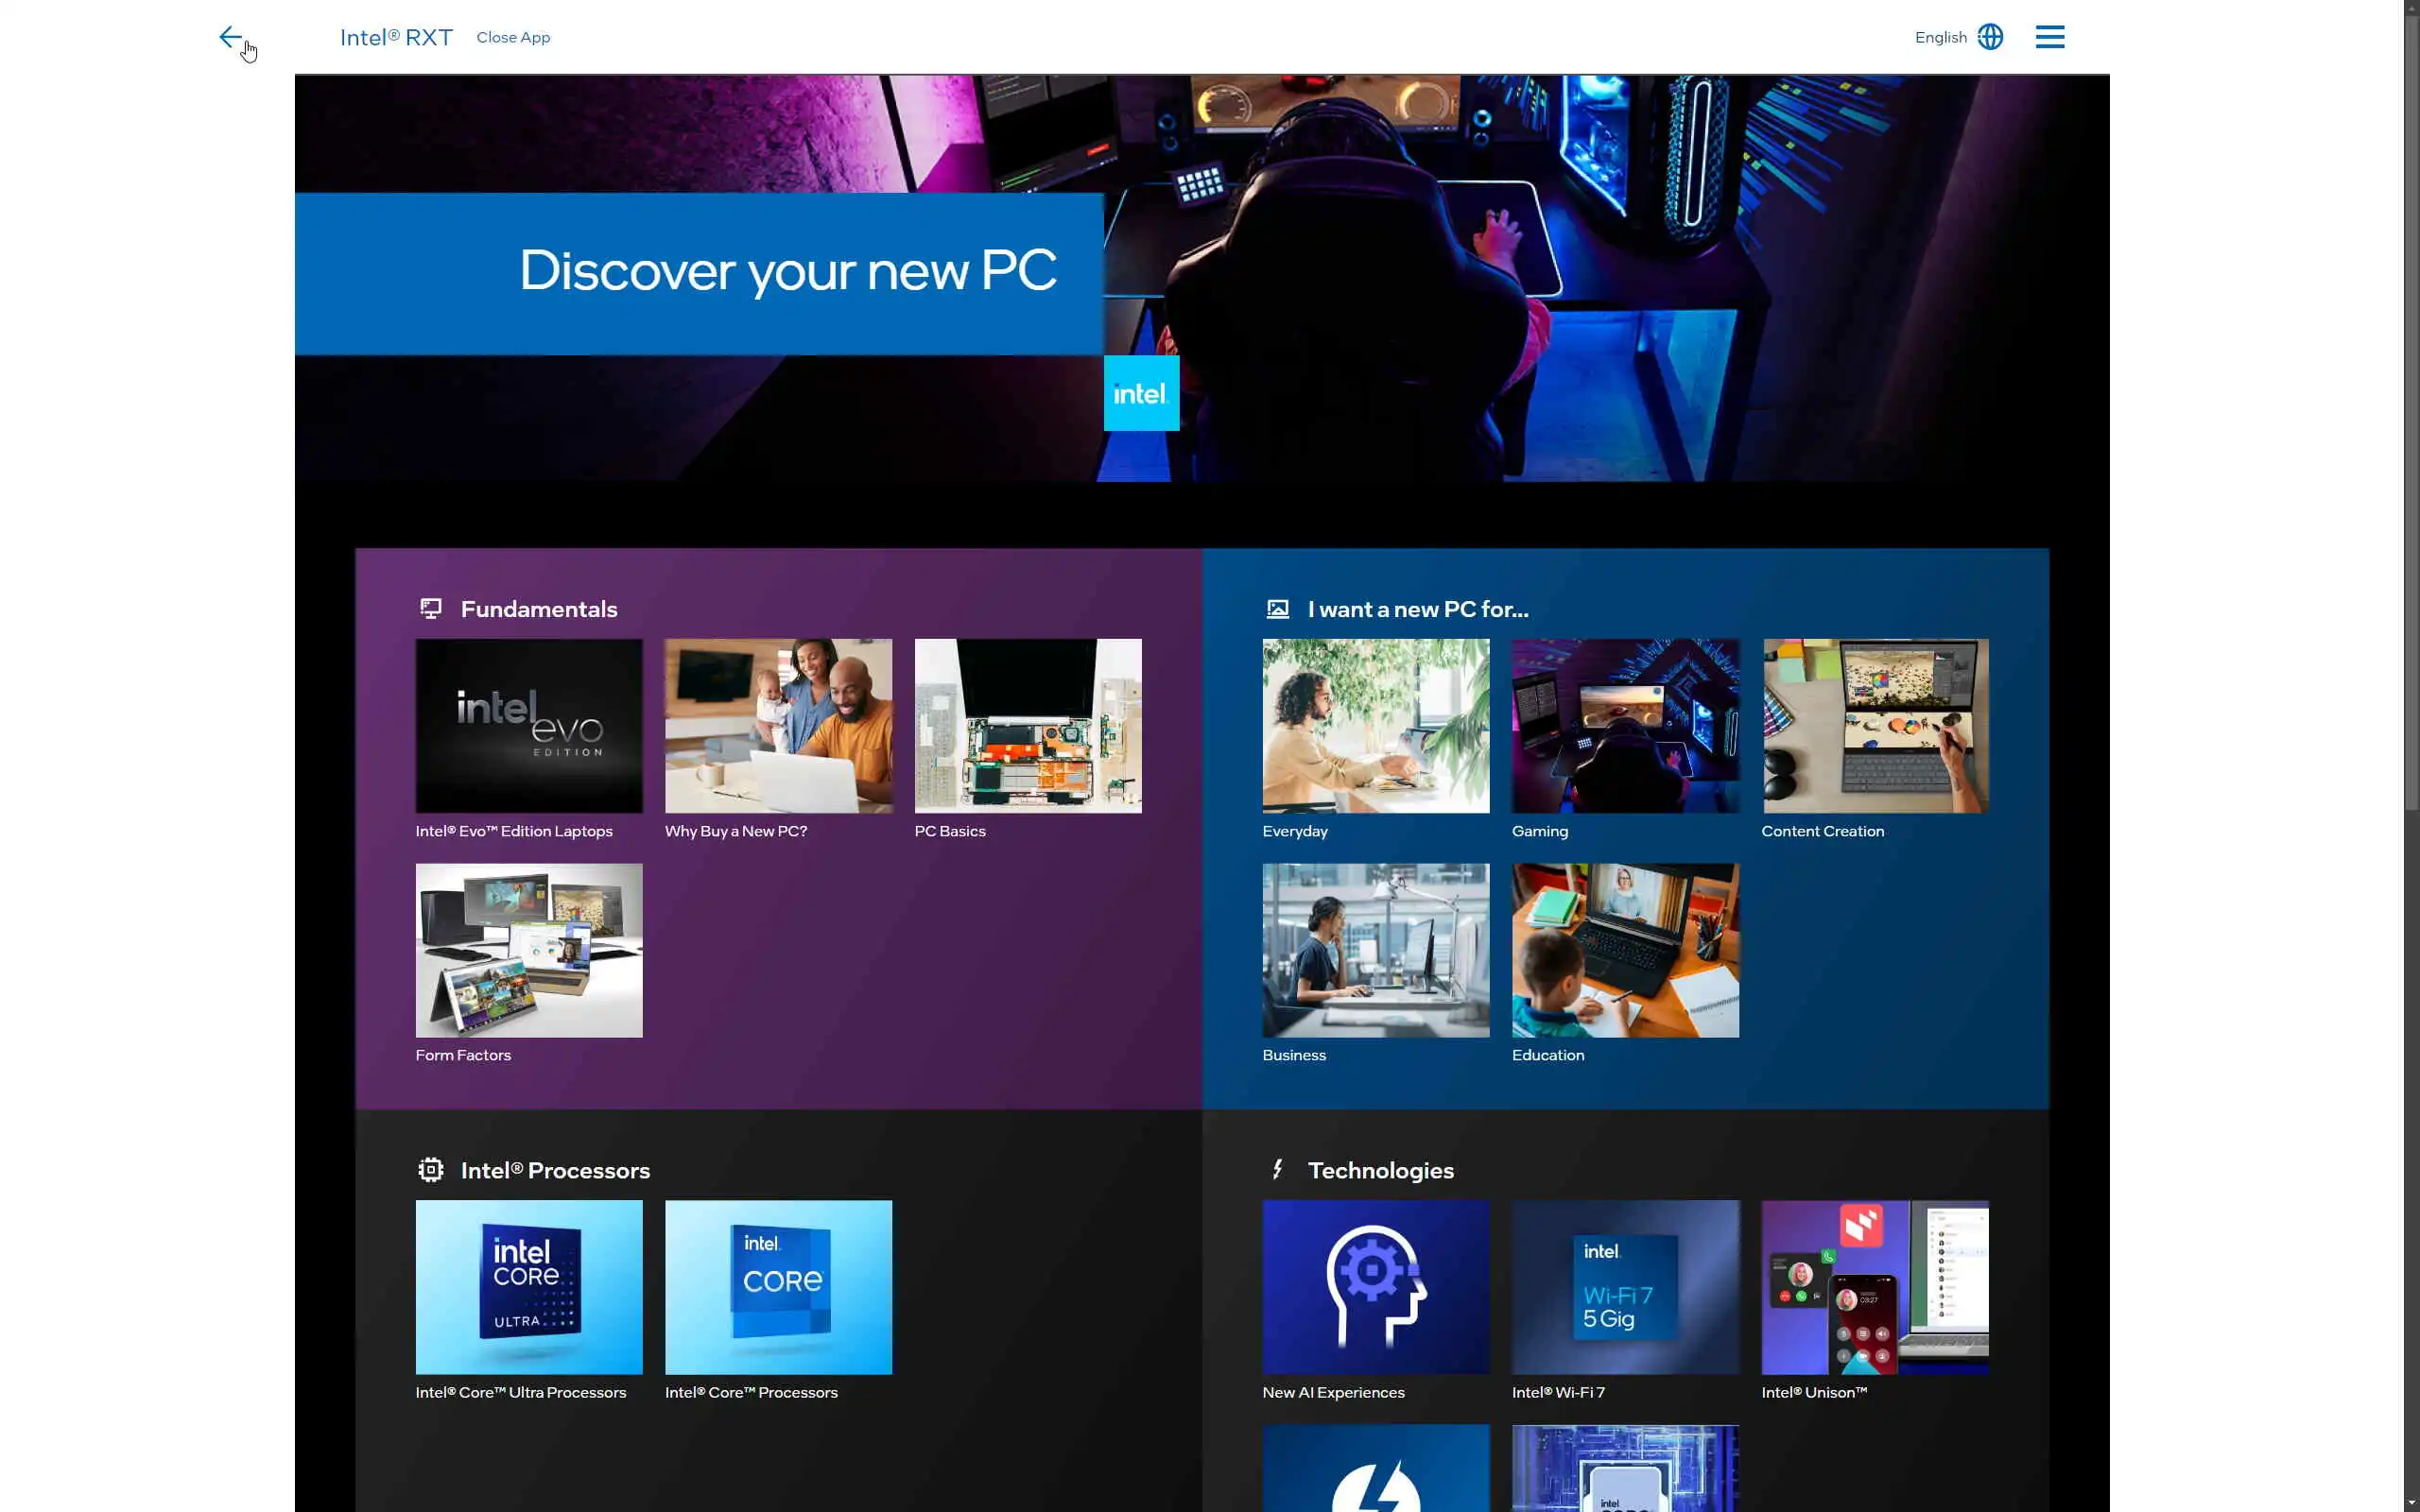
Task: Click the back arrow icon
Action: click(230, 37)
